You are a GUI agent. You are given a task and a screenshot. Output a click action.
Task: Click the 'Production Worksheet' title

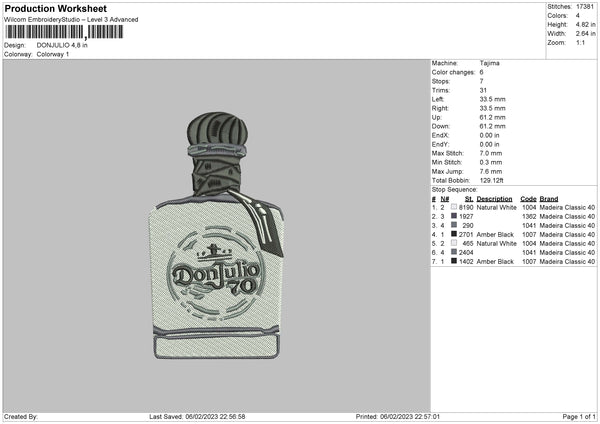(55, 8)
